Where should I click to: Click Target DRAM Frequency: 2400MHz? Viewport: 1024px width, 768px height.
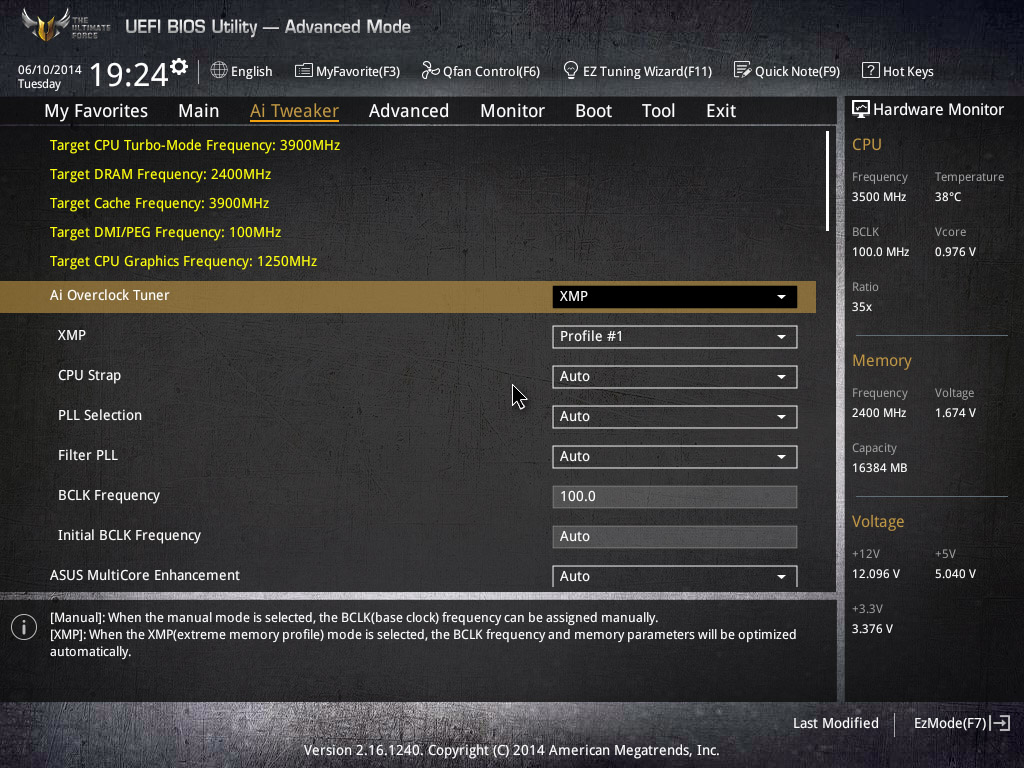161,174
